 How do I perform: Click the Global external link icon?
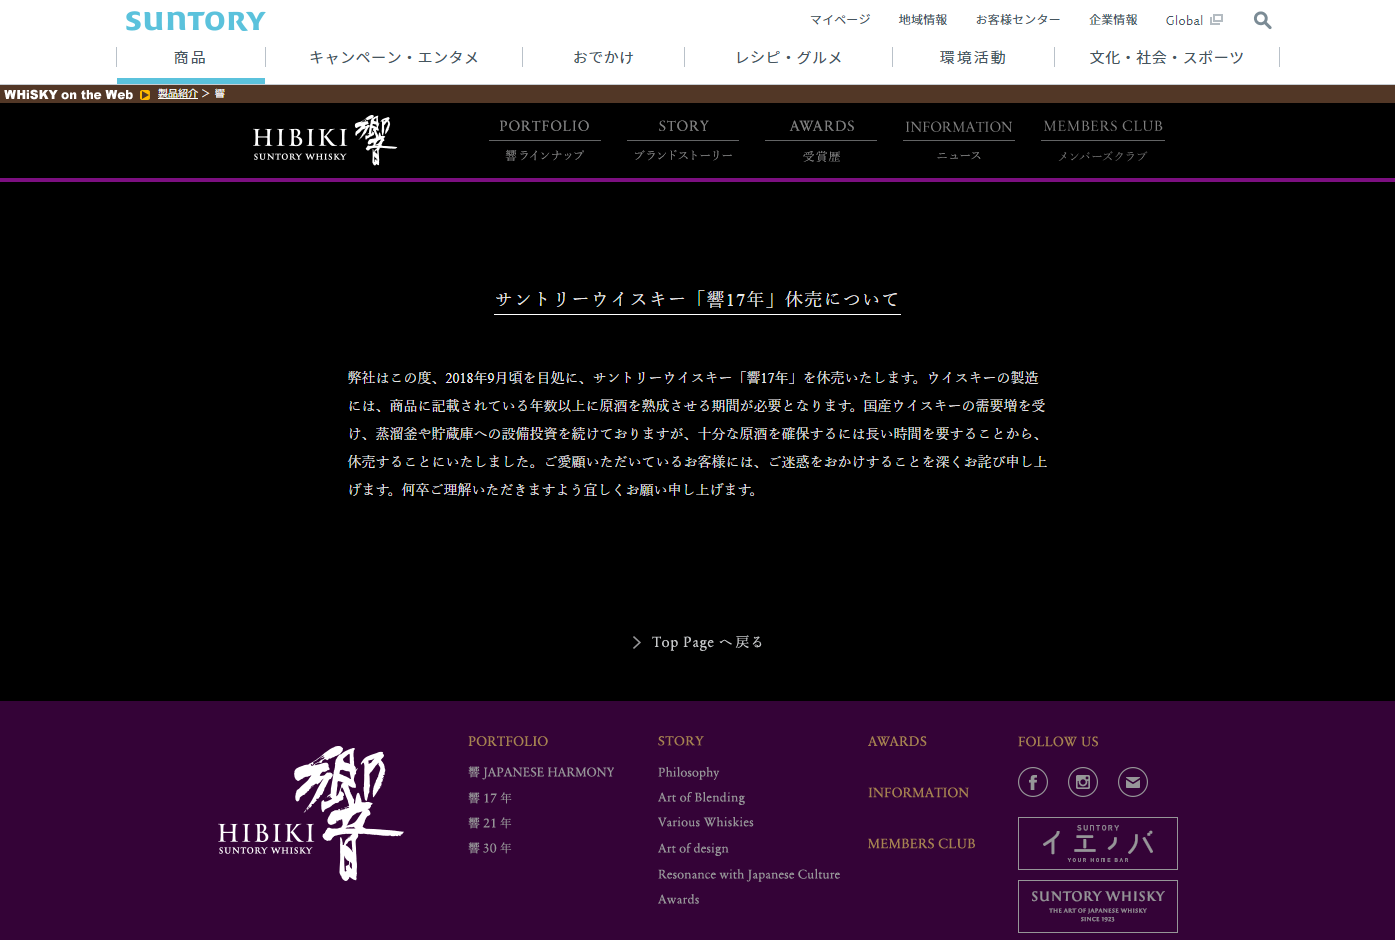[x=1216, y=19]
